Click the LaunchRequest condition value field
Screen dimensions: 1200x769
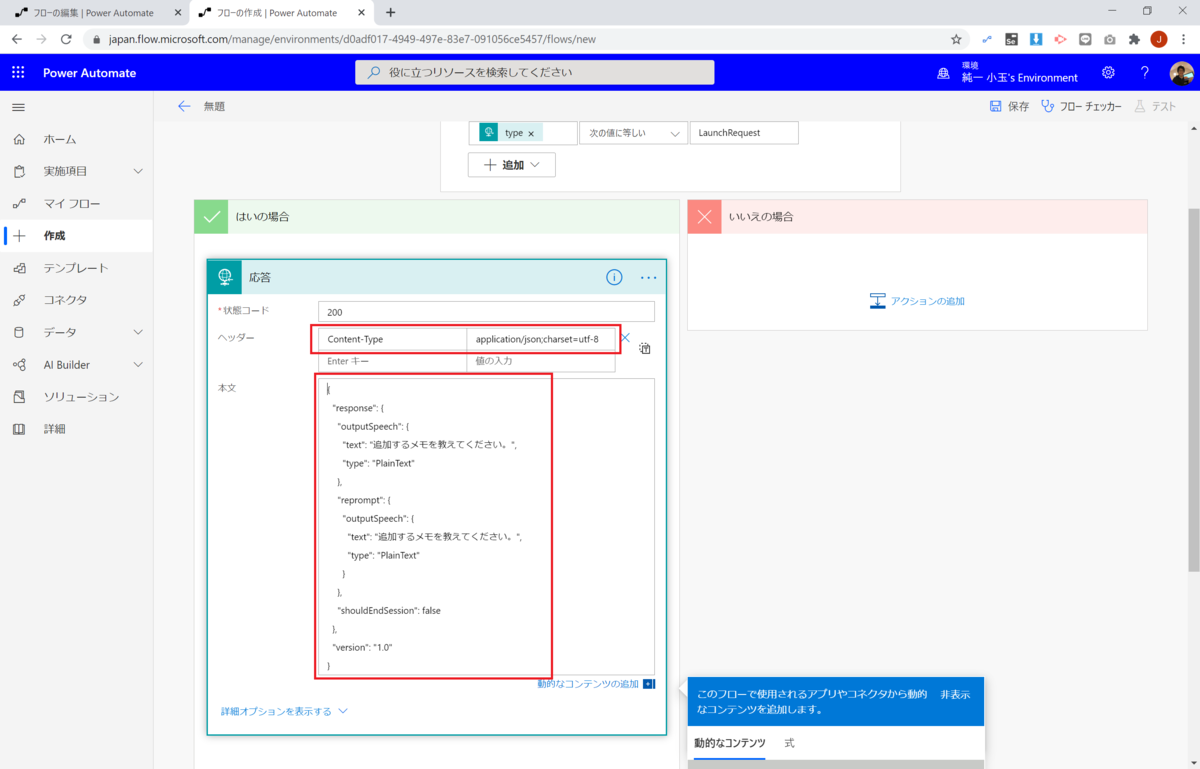[744, 133]
